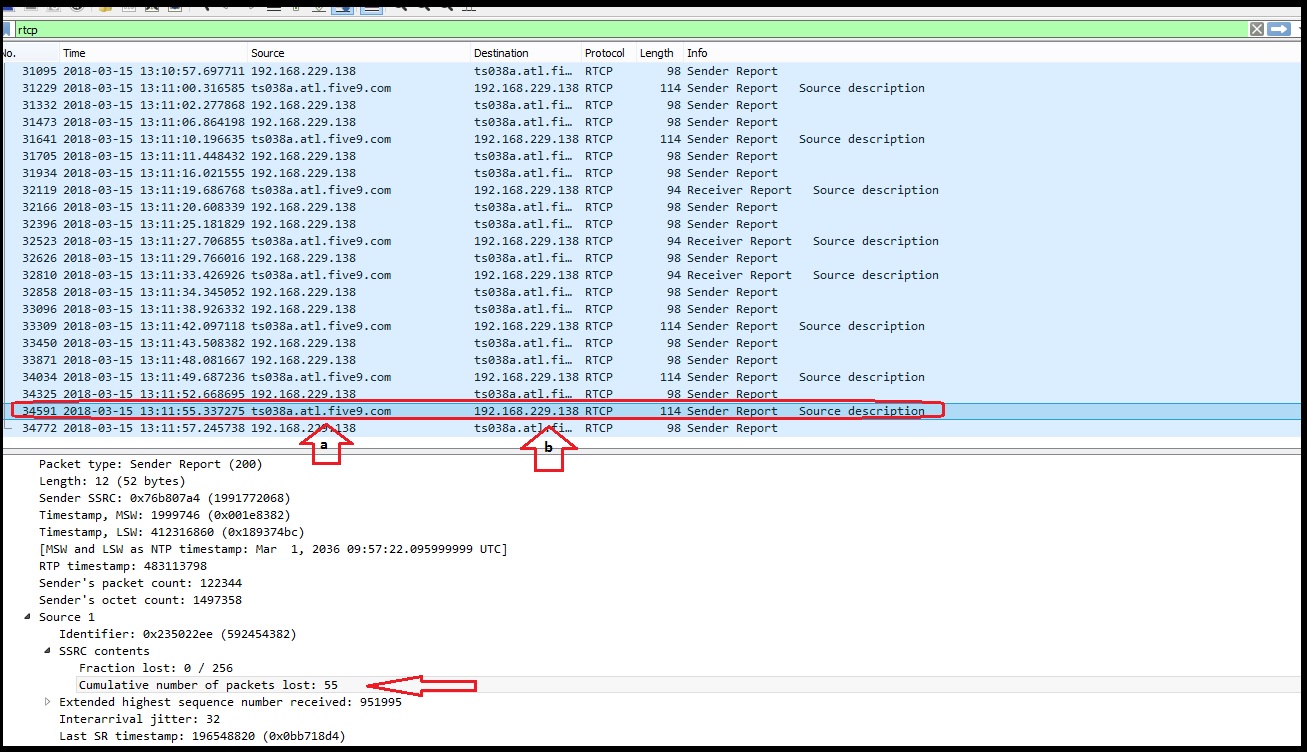This screenshot has width=1307, height=752.
Task: Select the last packet 34772
Action: (653, 428)
